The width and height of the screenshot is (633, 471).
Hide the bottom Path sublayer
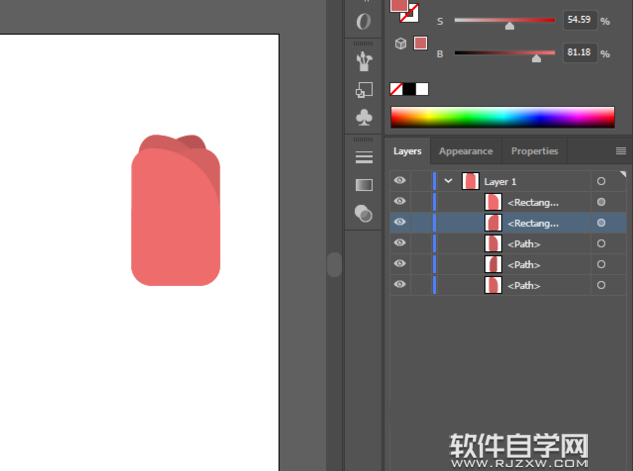400,286
